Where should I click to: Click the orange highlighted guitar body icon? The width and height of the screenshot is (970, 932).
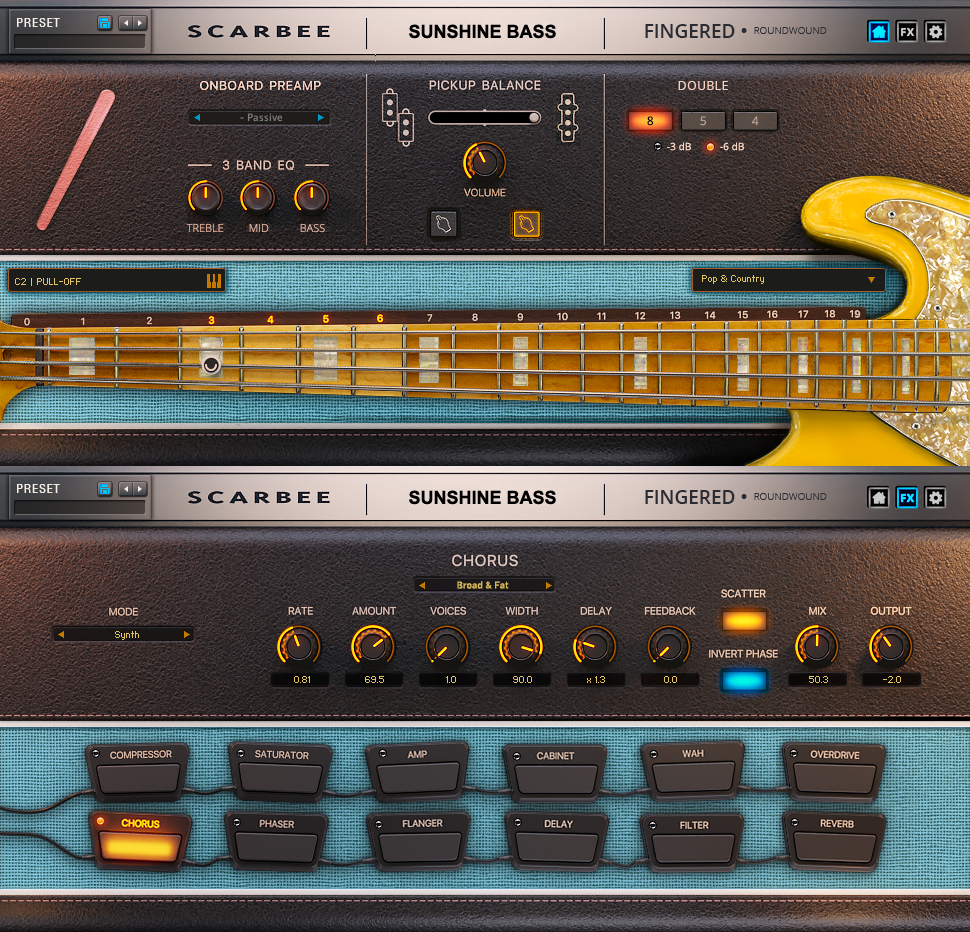[527, 224]
